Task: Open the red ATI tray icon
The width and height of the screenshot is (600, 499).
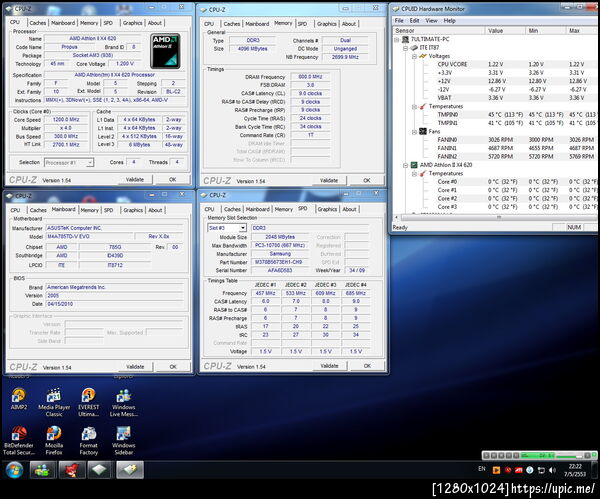Action: pyautogui.click(x=518, y=470)
